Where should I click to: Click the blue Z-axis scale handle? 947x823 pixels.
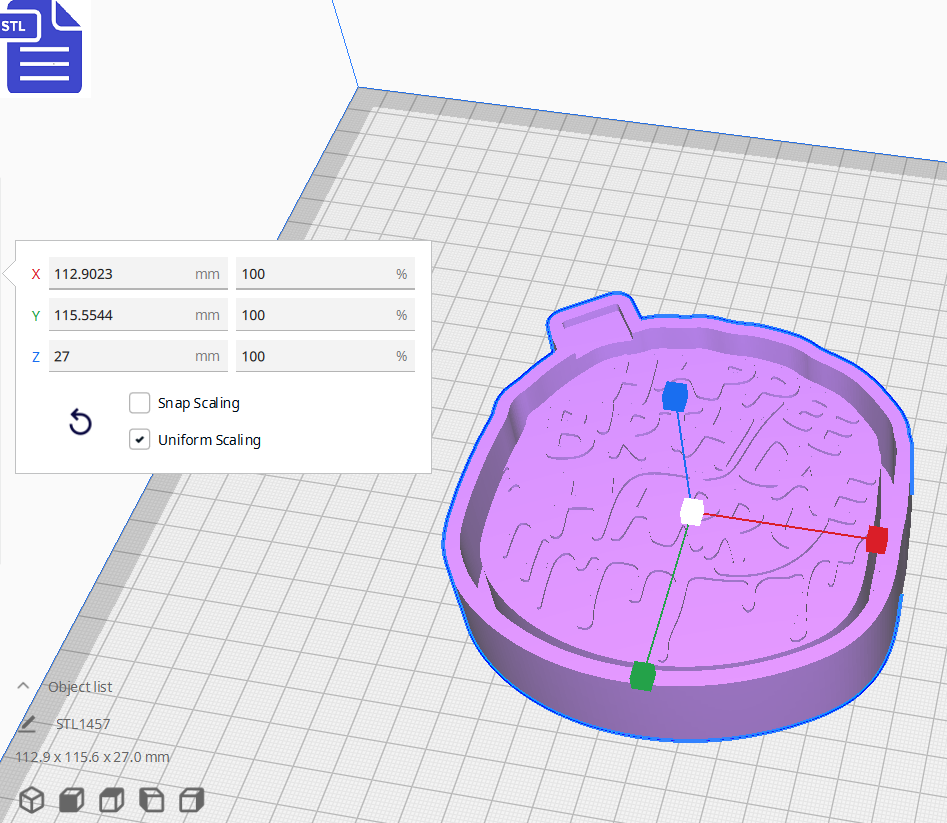tap(675, 397)
